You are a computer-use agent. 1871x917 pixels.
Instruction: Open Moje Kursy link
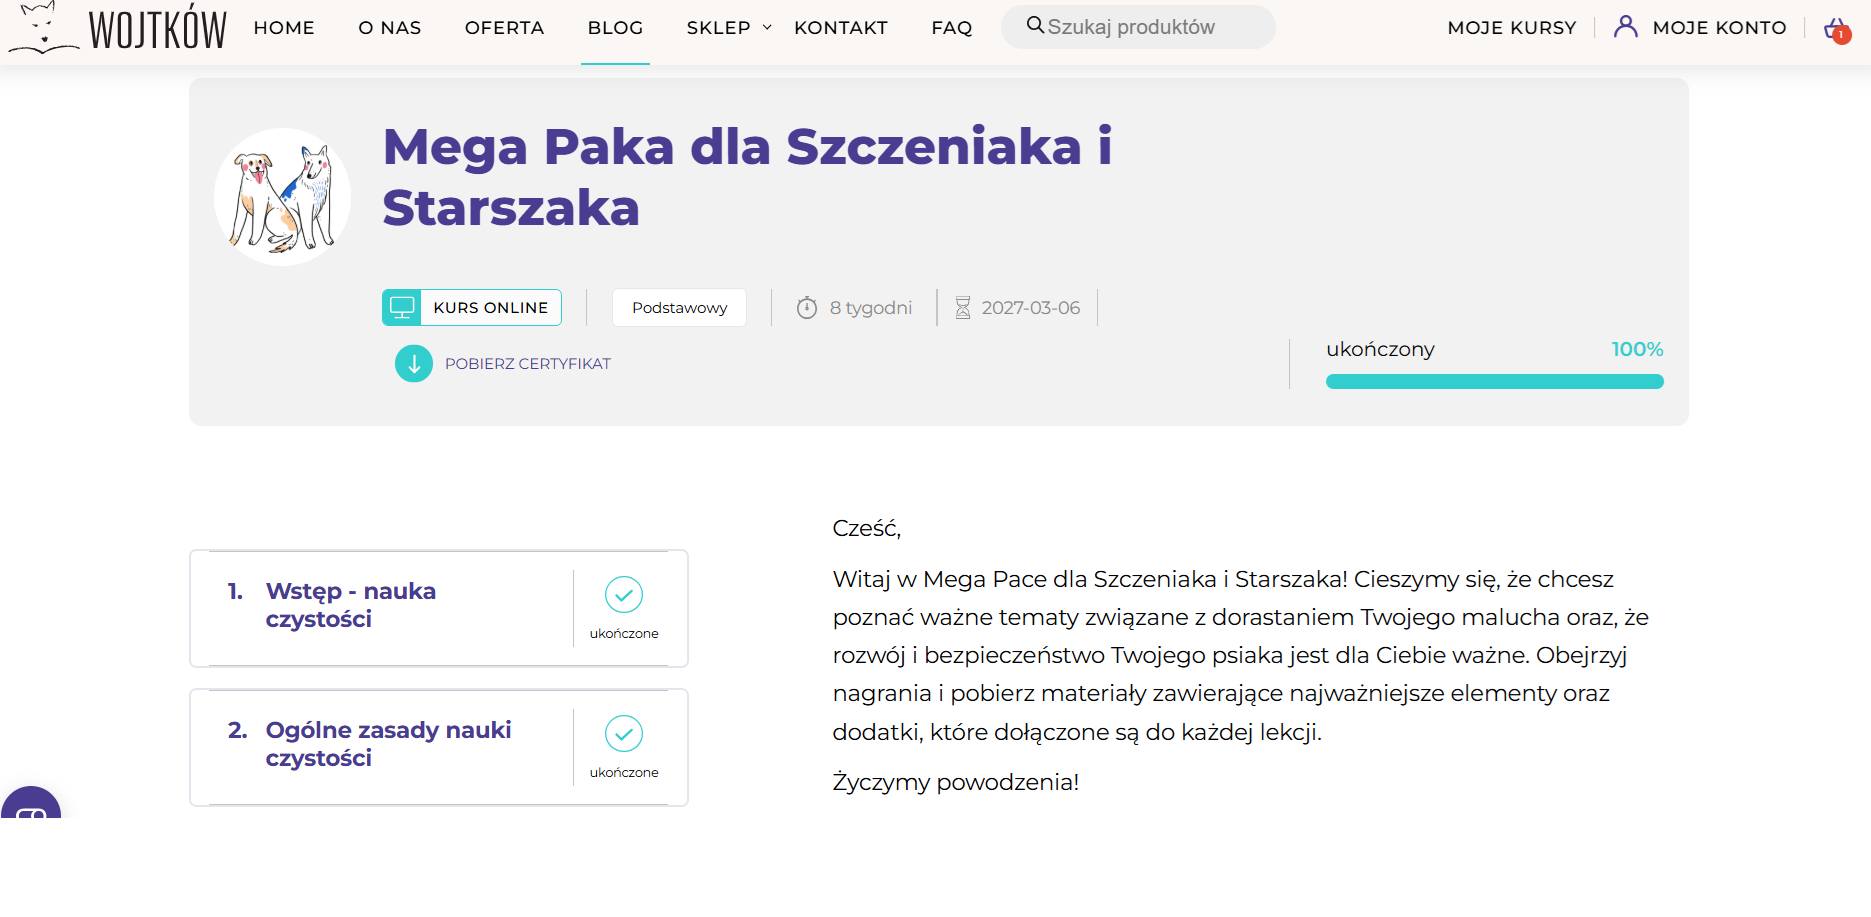(1511, 28)
